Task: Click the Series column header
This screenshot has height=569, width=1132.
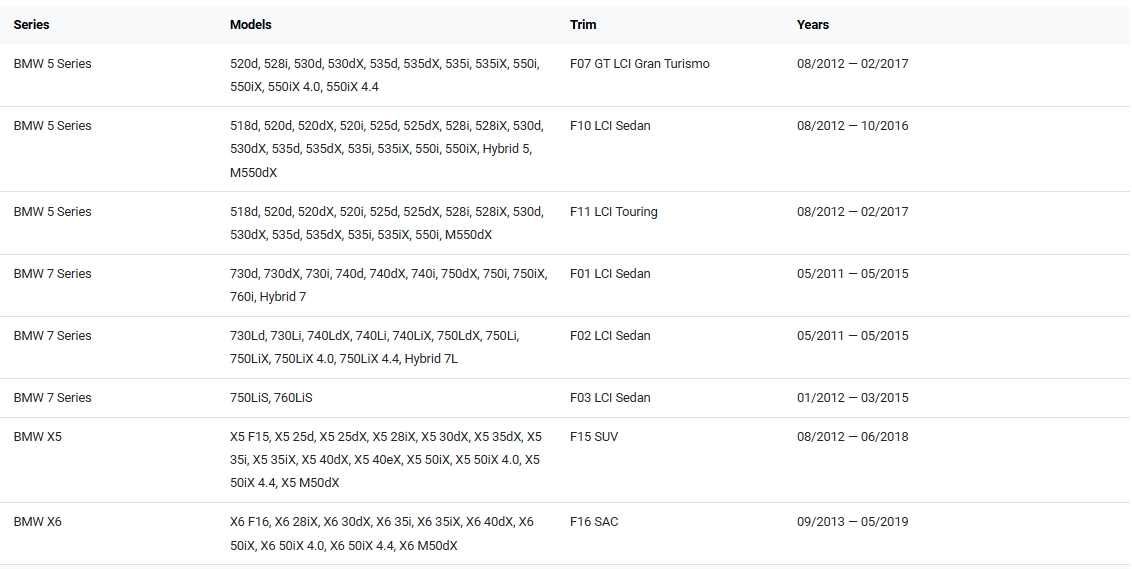Action: [31, 24]
